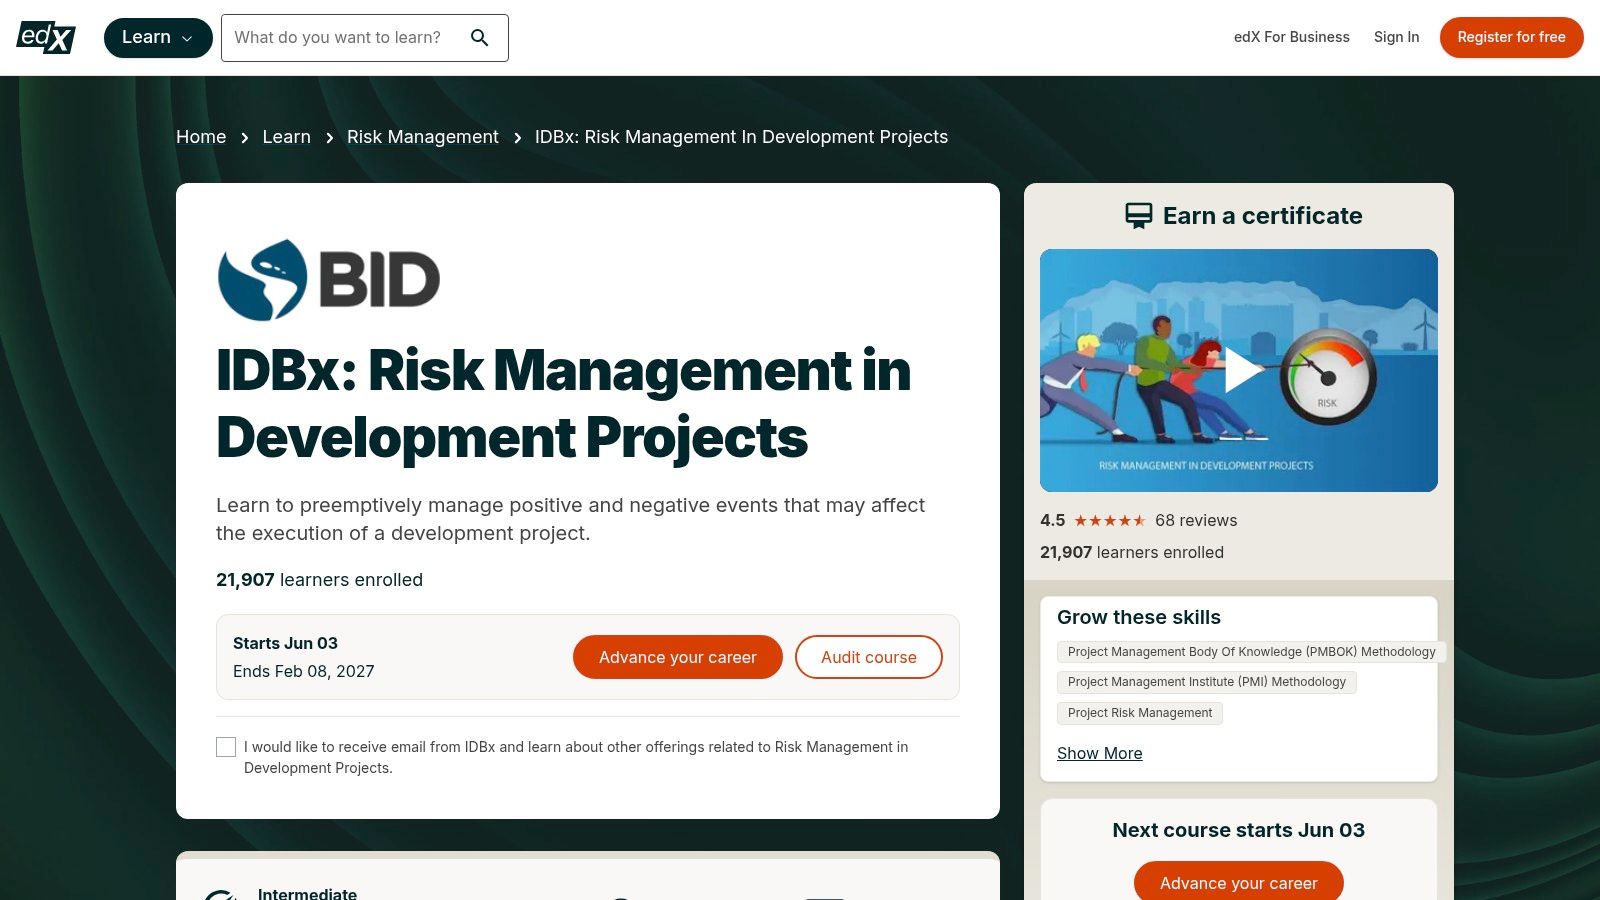This screenshot has height=900, width=1600.
Task: Select Project Risk Management skill tag
Action: point(1140,713)
